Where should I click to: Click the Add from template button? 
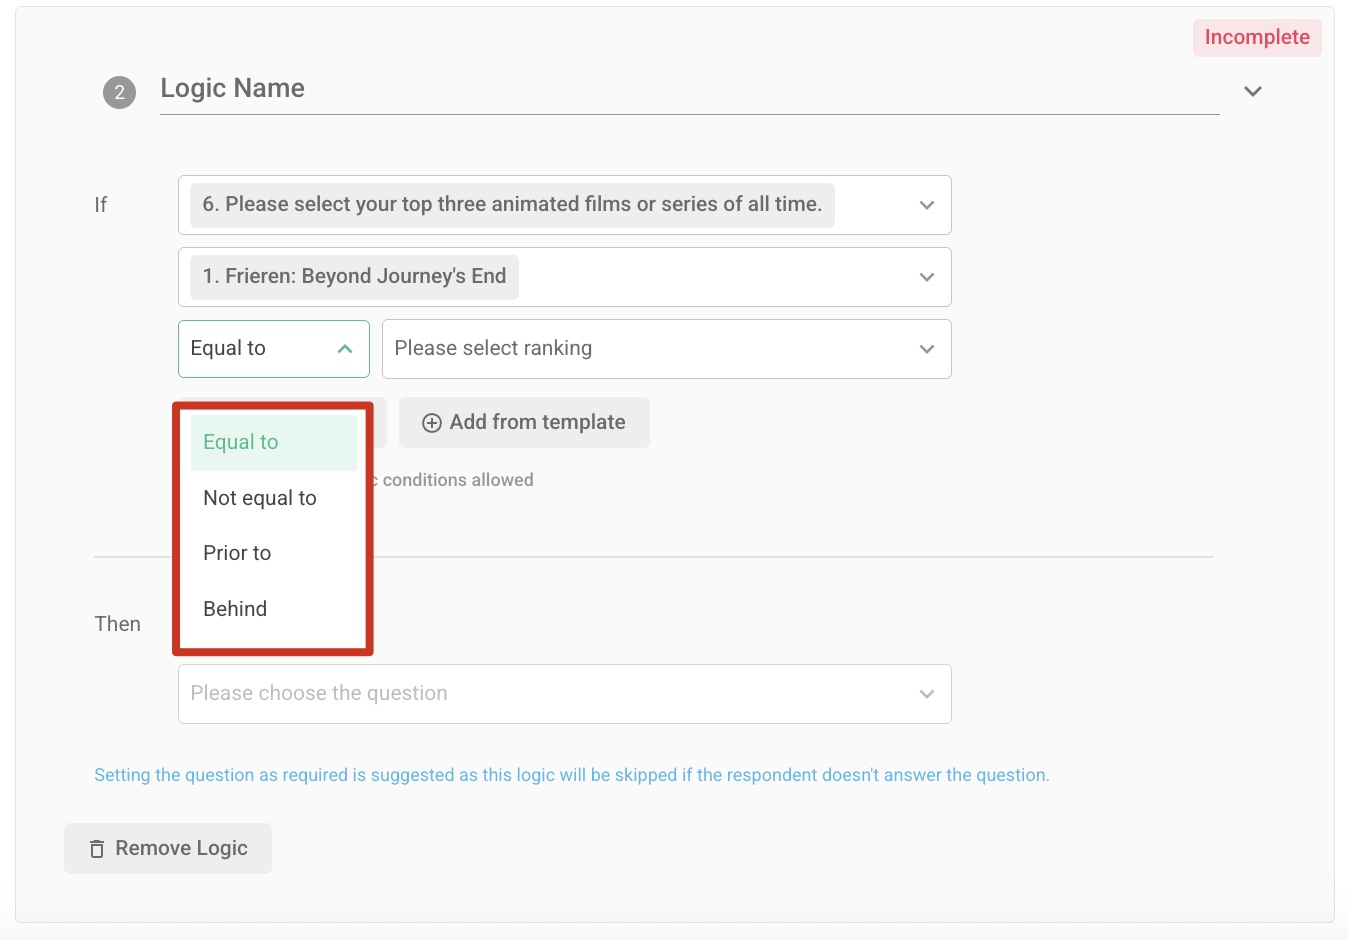pyautogui.click(x=524, y=422)
